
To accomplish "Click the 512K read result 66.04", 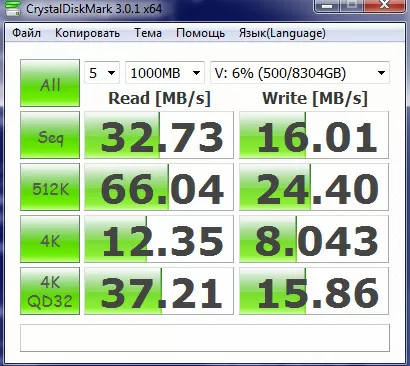I will pyautogui.click(x=159, y=187).
